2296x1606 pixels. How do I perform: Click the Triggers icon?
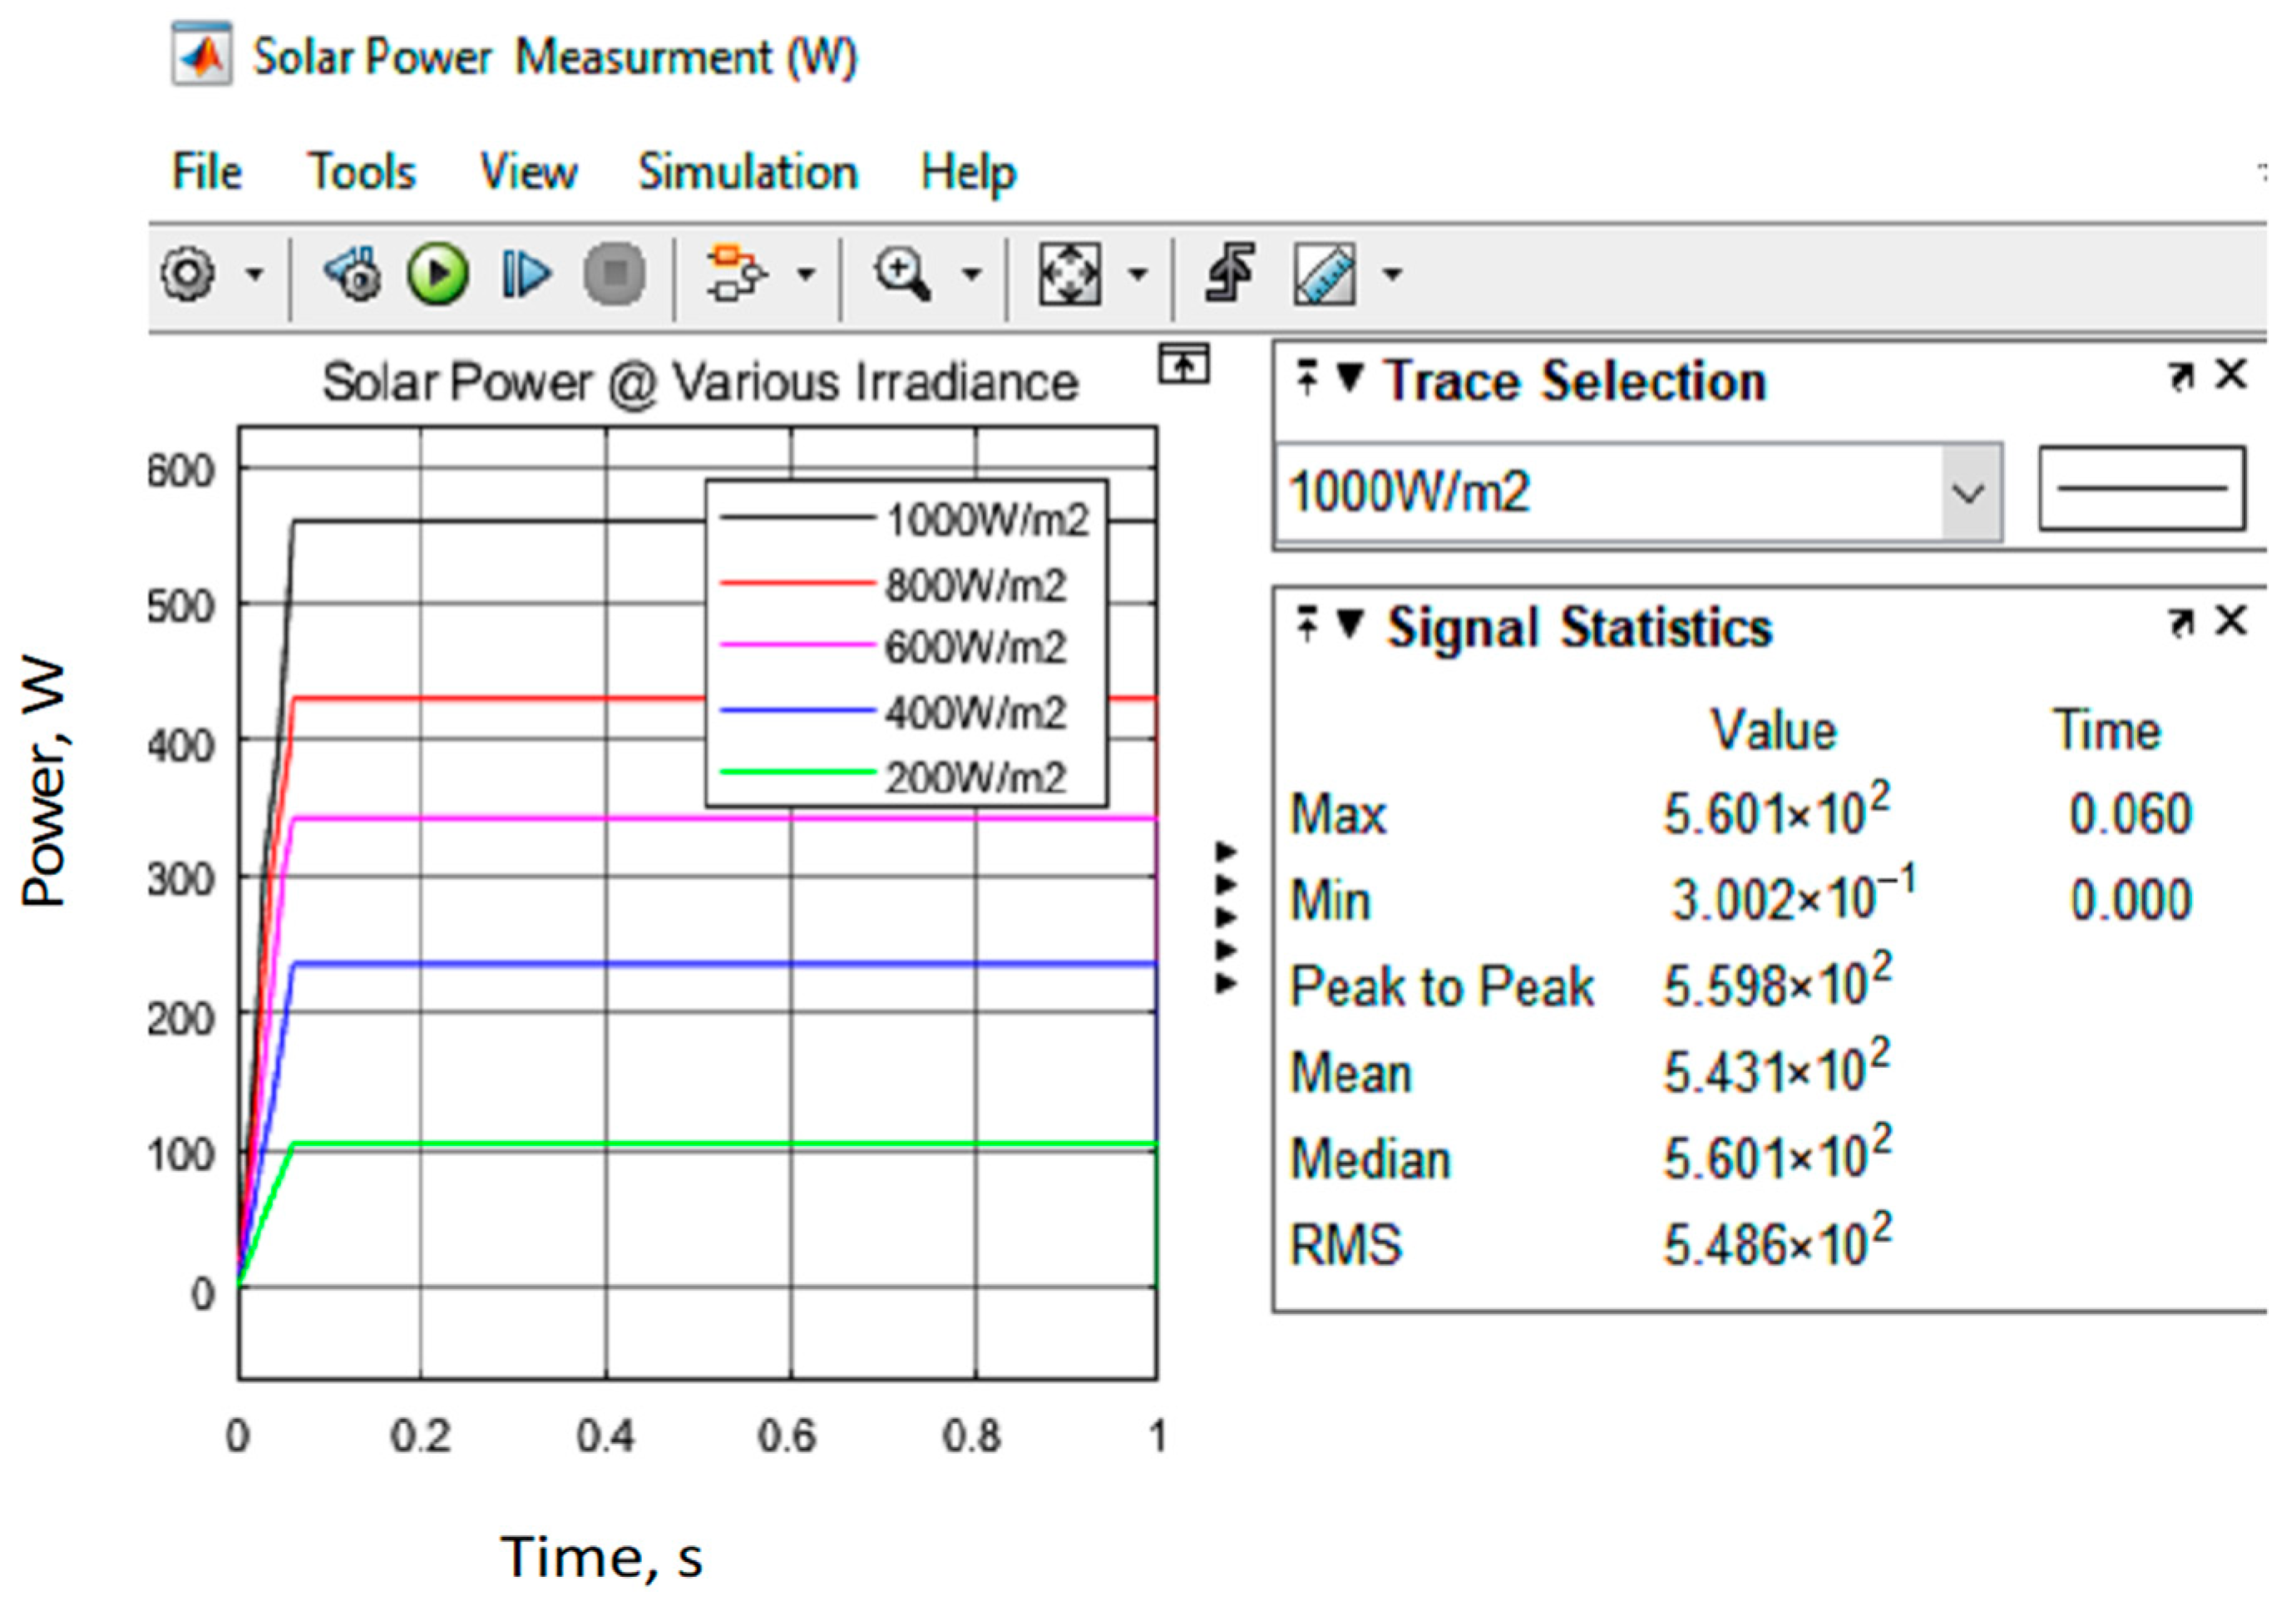[1229, 273]
